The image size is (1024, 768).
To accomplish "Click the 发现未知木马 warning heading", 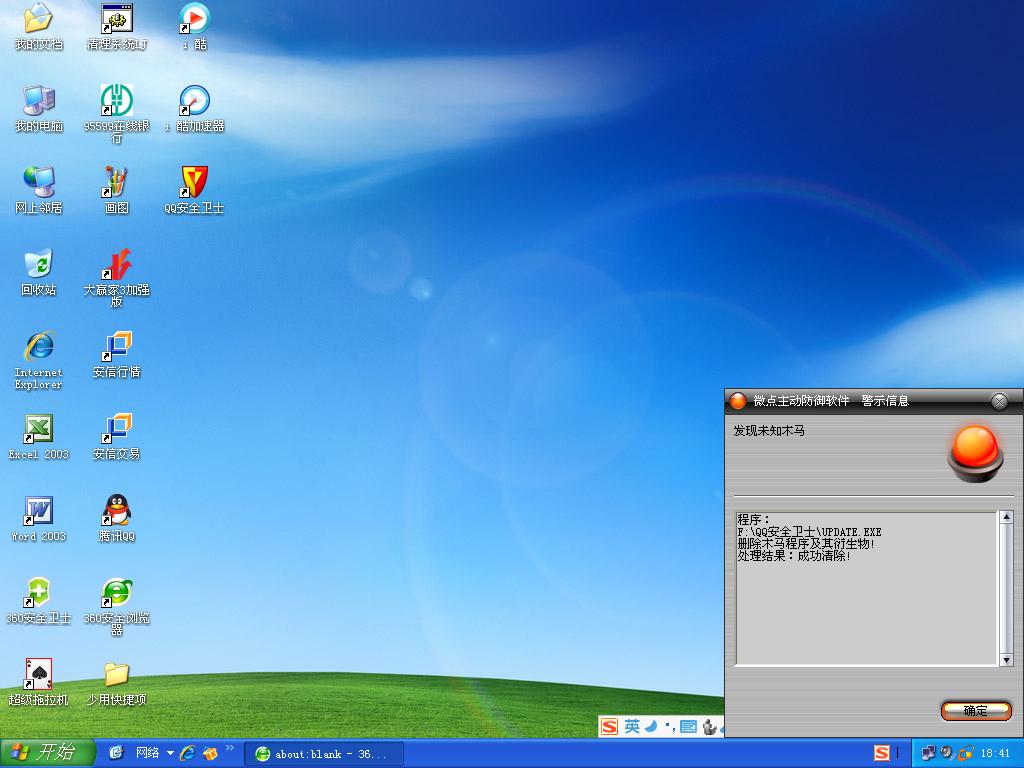I will pyautogui.click(x=769, y=431).
